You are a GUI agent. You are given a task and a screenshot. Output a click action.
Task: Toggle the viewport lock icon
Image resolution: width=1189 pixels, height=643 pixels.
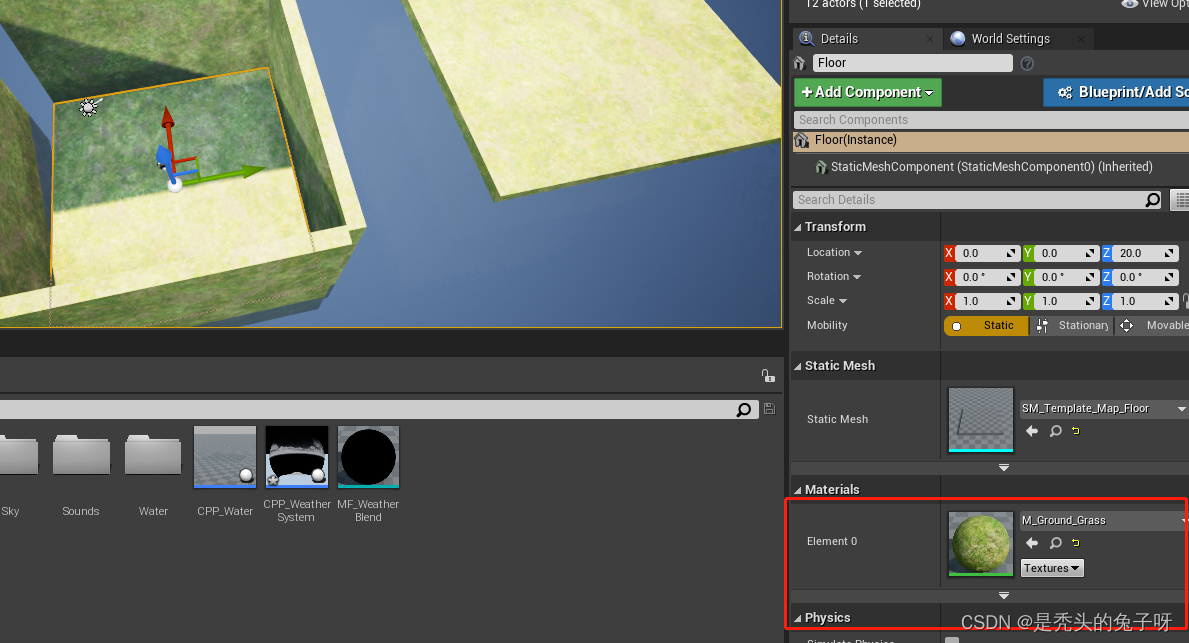[768, 376]
